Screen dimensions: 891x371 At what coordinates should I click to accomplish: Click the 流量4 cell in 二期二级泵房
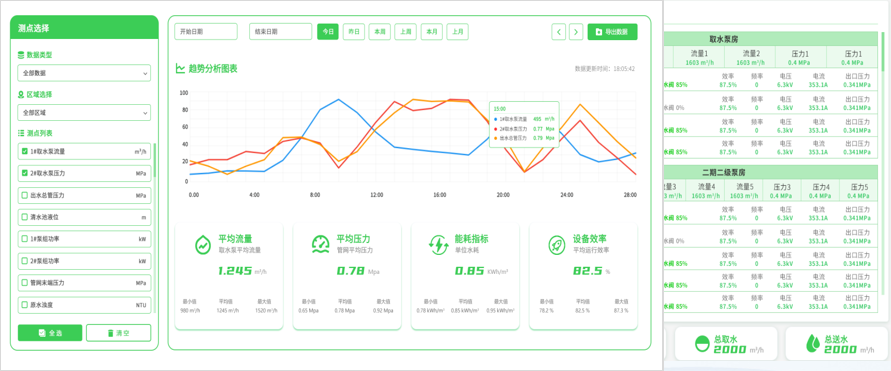(706, 191)
